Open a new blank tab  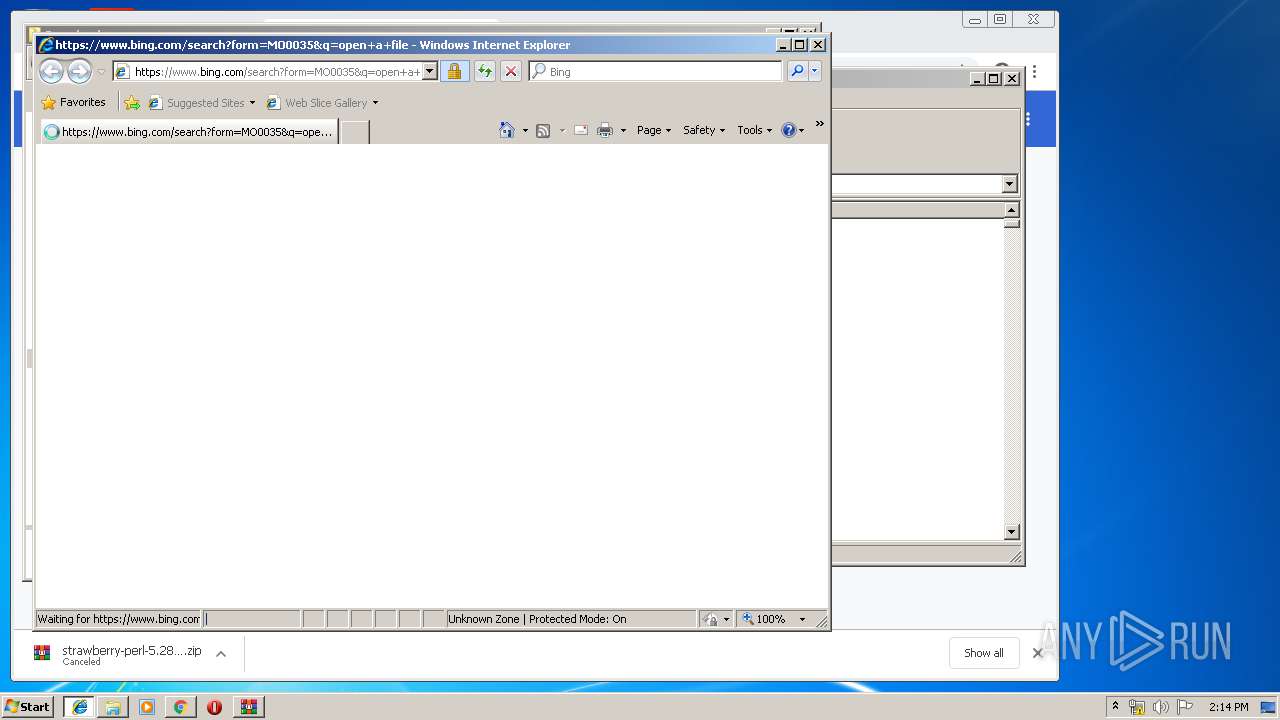[x=355, y=131]
